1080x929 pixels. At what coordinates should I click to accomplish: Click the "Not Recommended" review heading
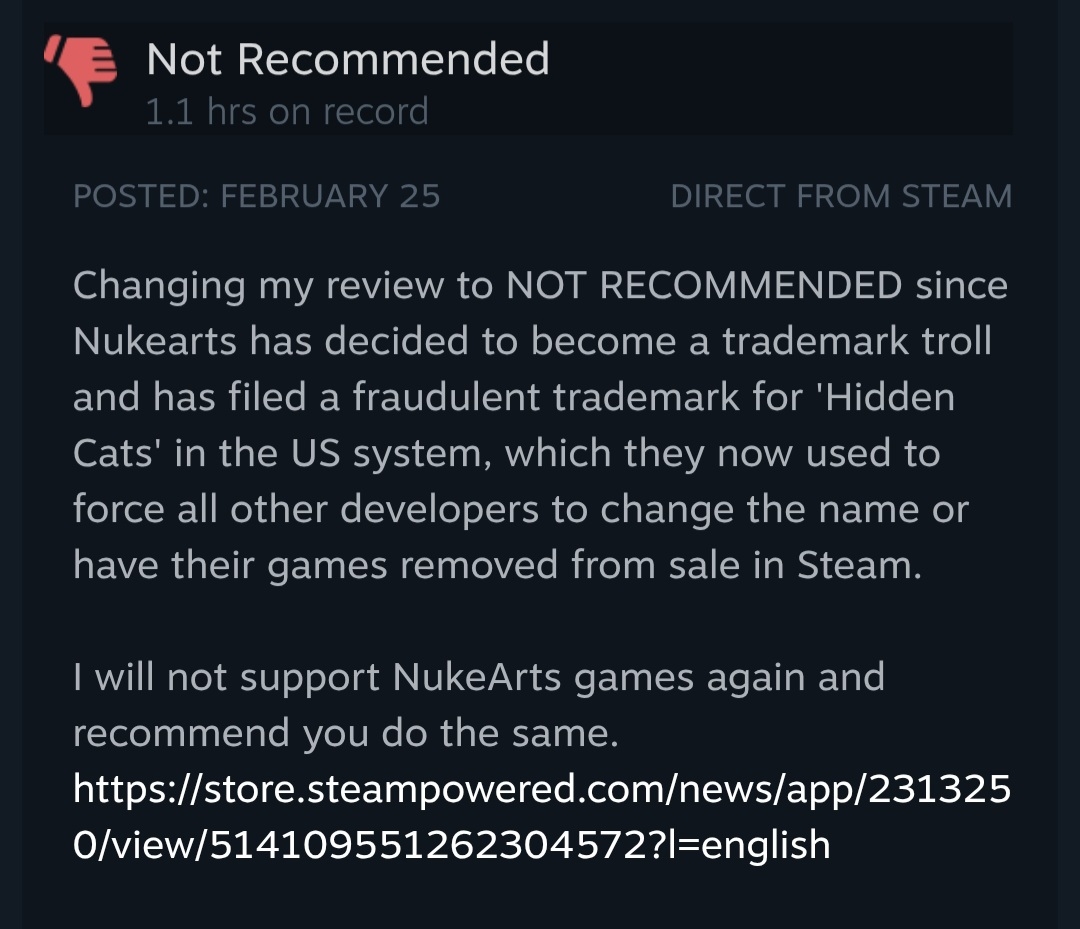pos(347,59)
